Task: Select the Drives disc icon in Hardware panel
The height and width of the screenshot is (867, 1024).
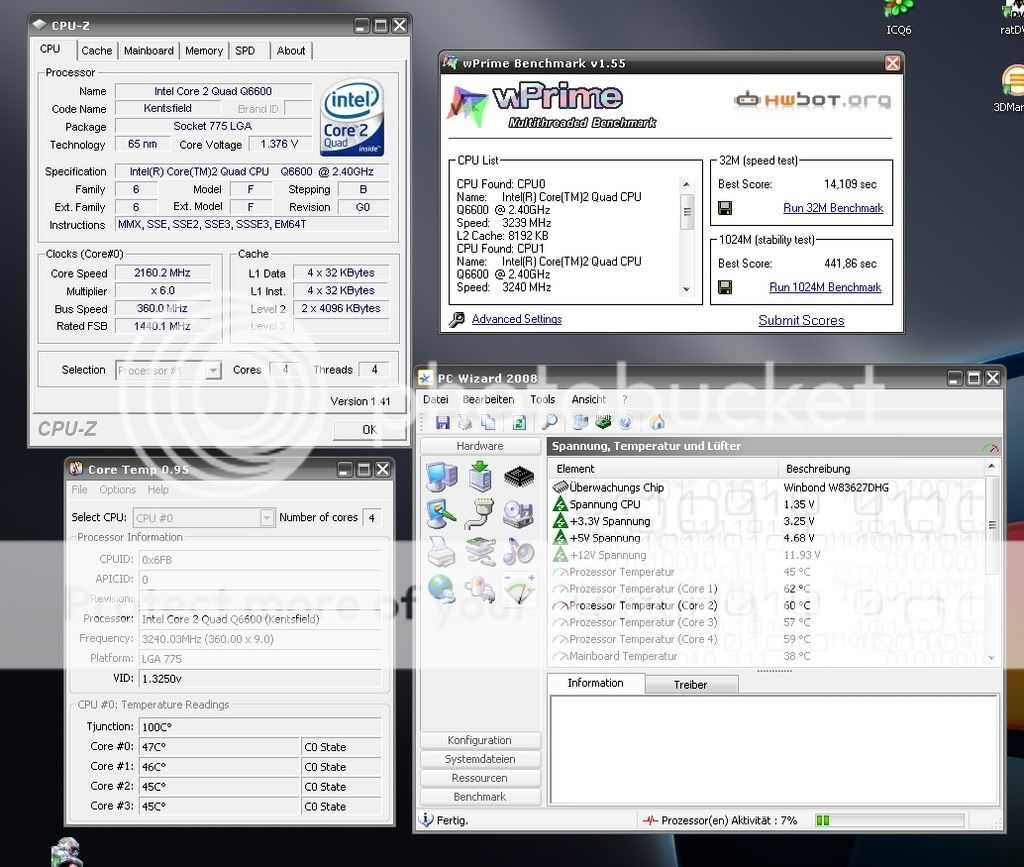Action: pyautogui.click(x=519, y=514)
